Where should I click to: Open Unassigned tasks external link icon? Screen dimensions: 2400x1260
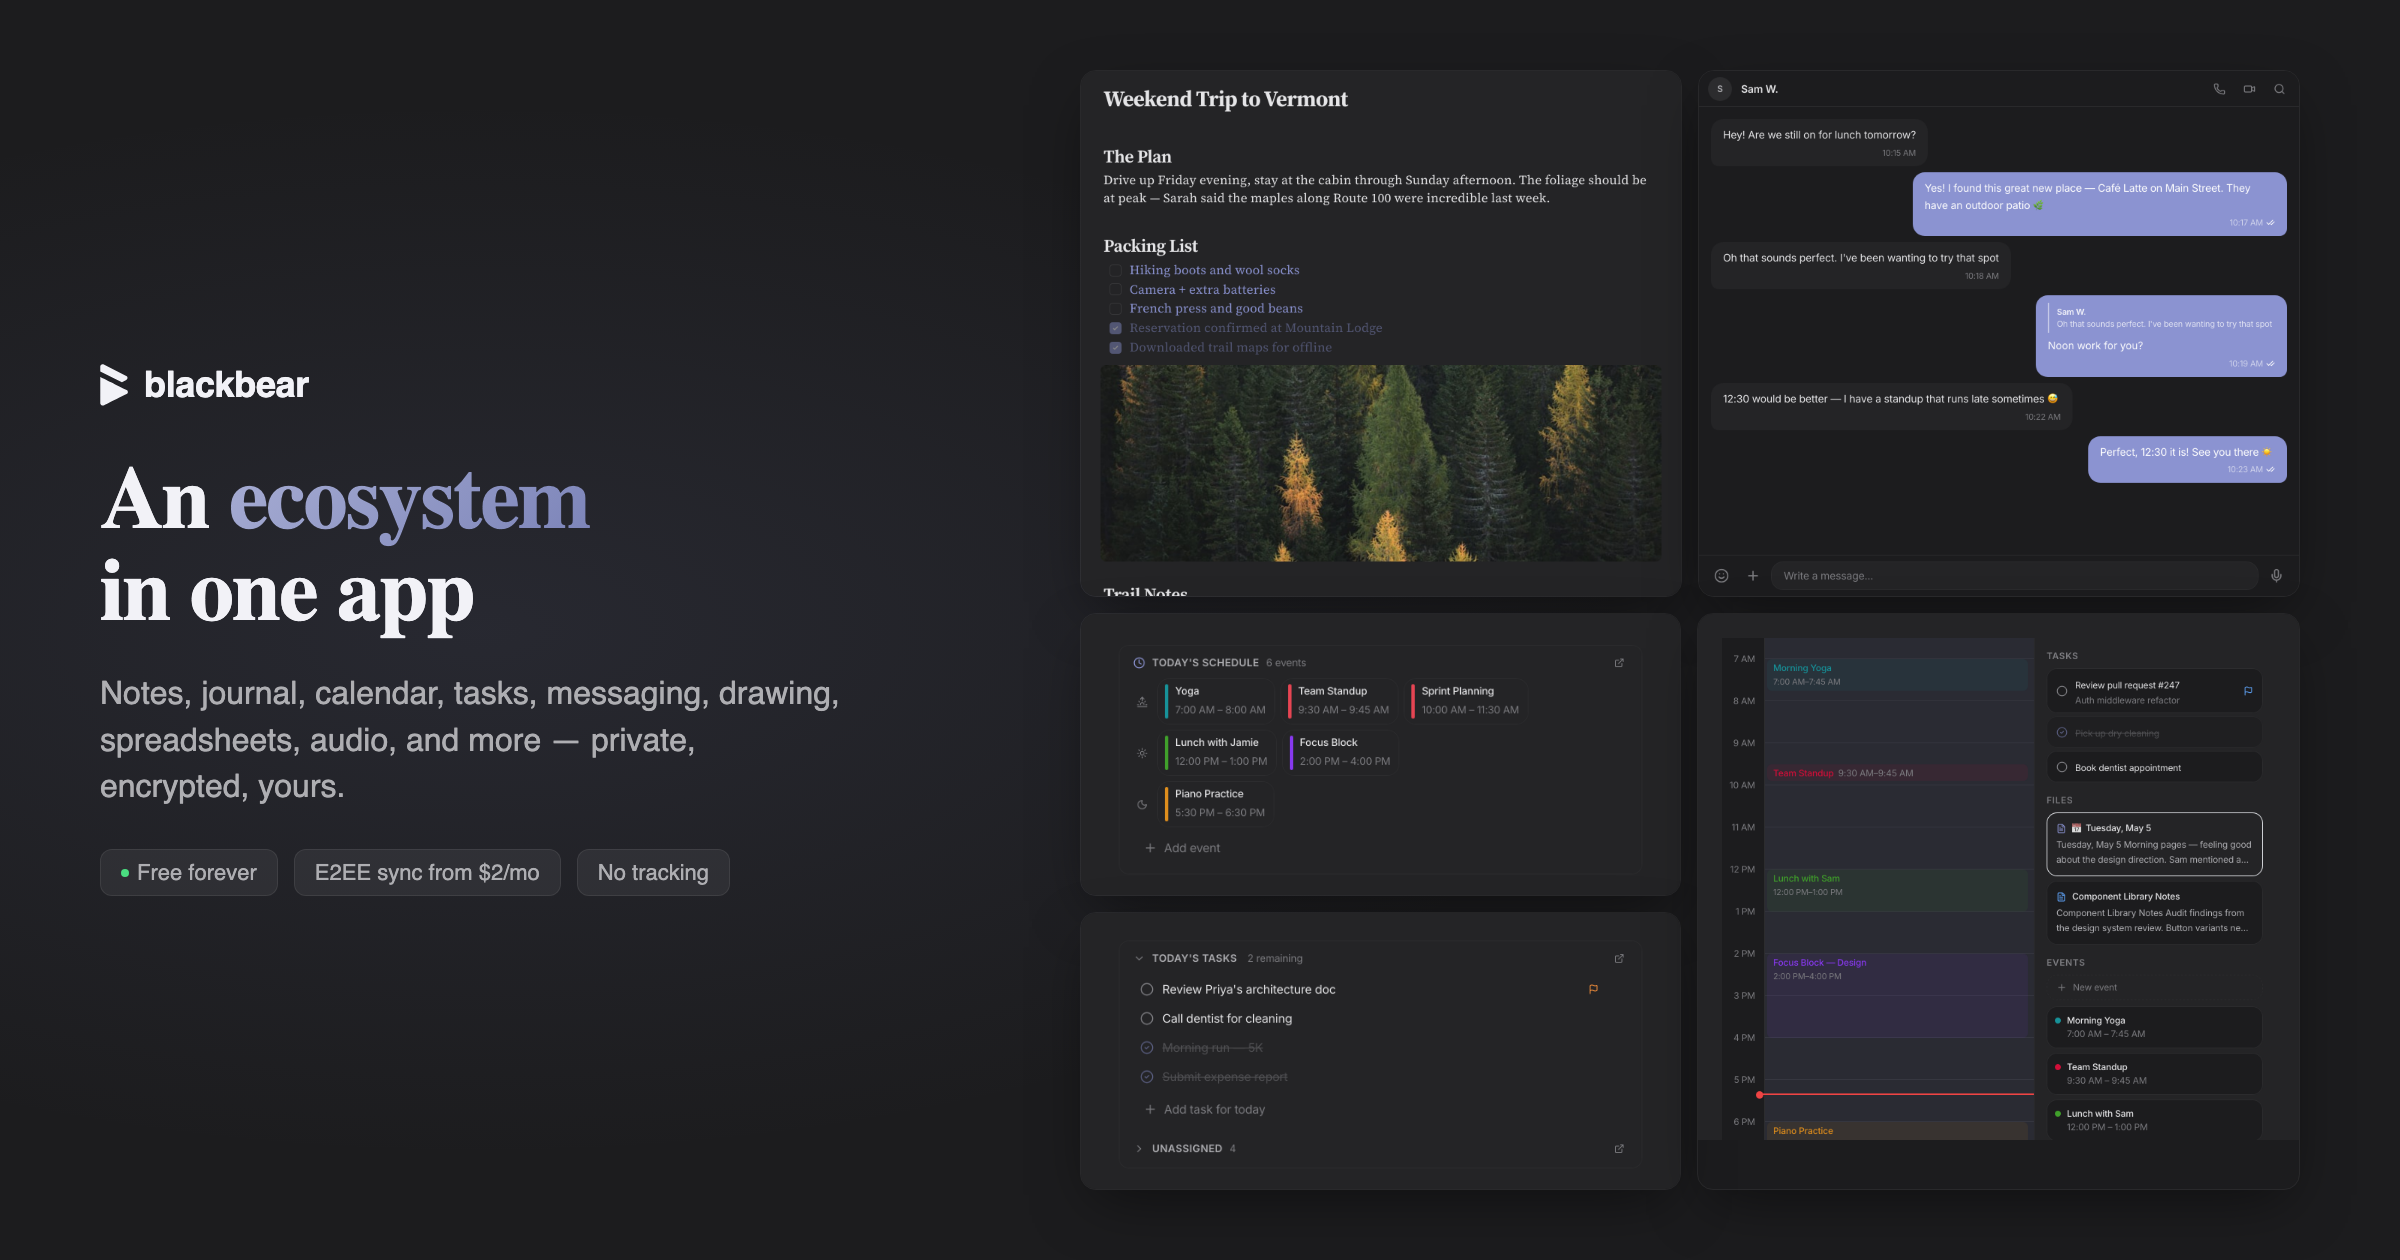[x=1619, y=1149]
